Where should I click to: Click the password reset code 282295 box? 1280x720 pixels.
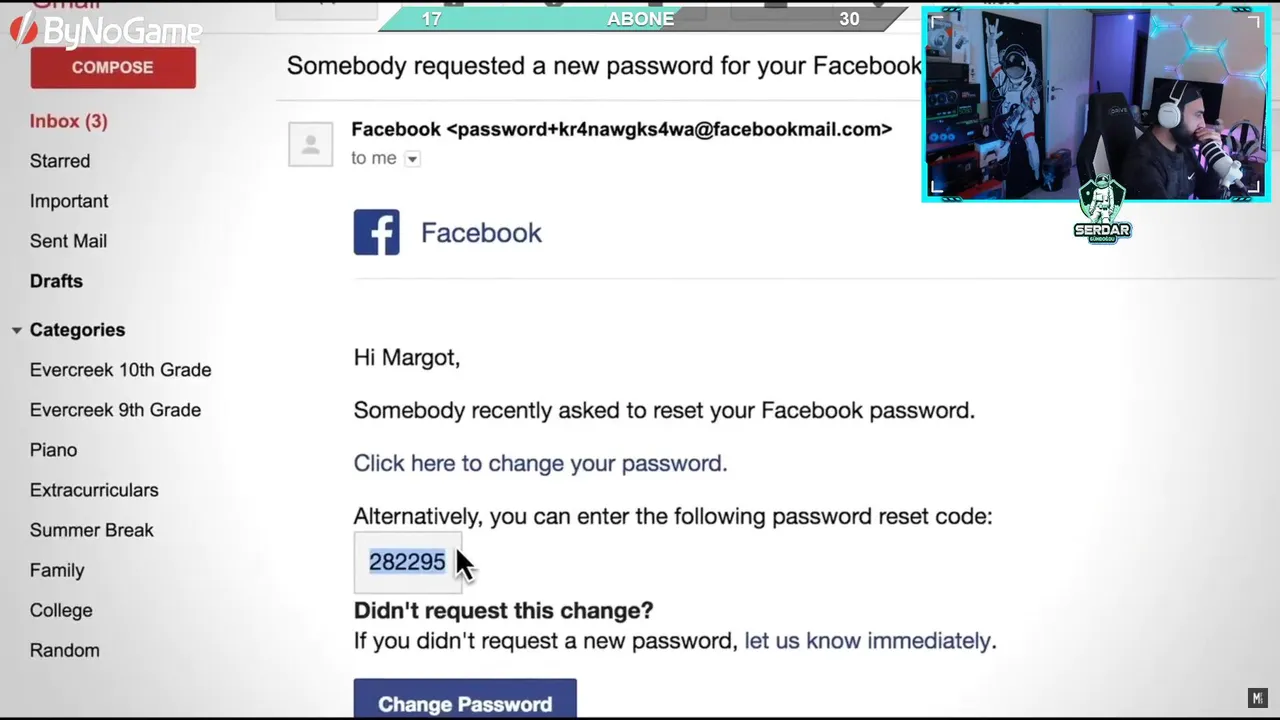(407, 562)
